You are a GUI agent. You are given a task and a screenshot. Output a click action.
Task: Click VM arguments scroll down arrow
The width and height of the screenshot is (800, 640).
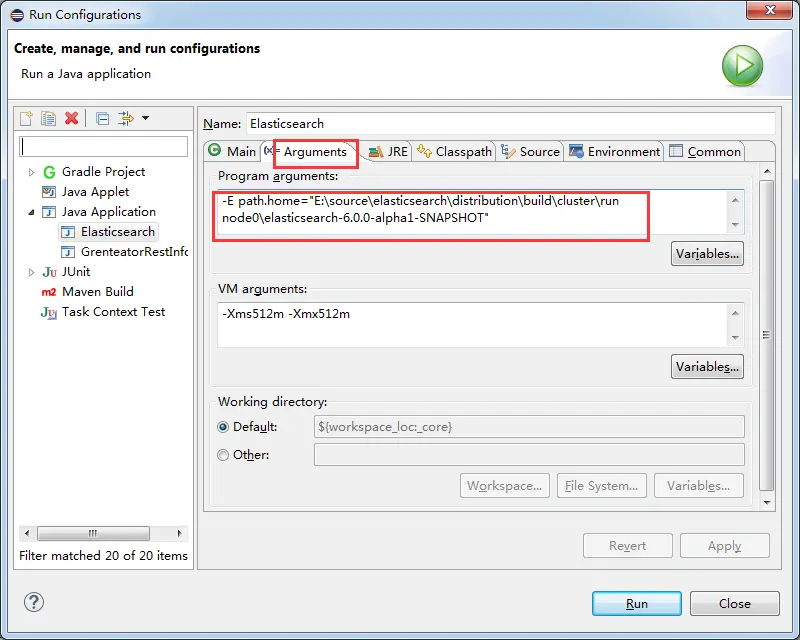[x=735, y=337]
